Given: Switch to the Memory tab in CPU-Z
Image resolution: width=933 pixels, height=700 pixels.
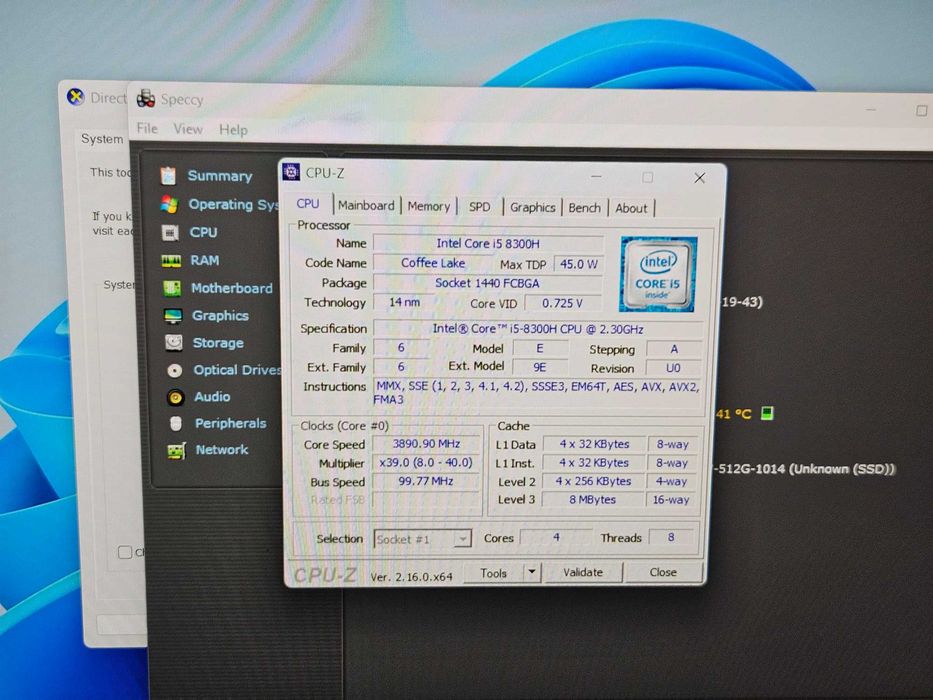Looking at the screenshot, I should (x=428, y=207).
